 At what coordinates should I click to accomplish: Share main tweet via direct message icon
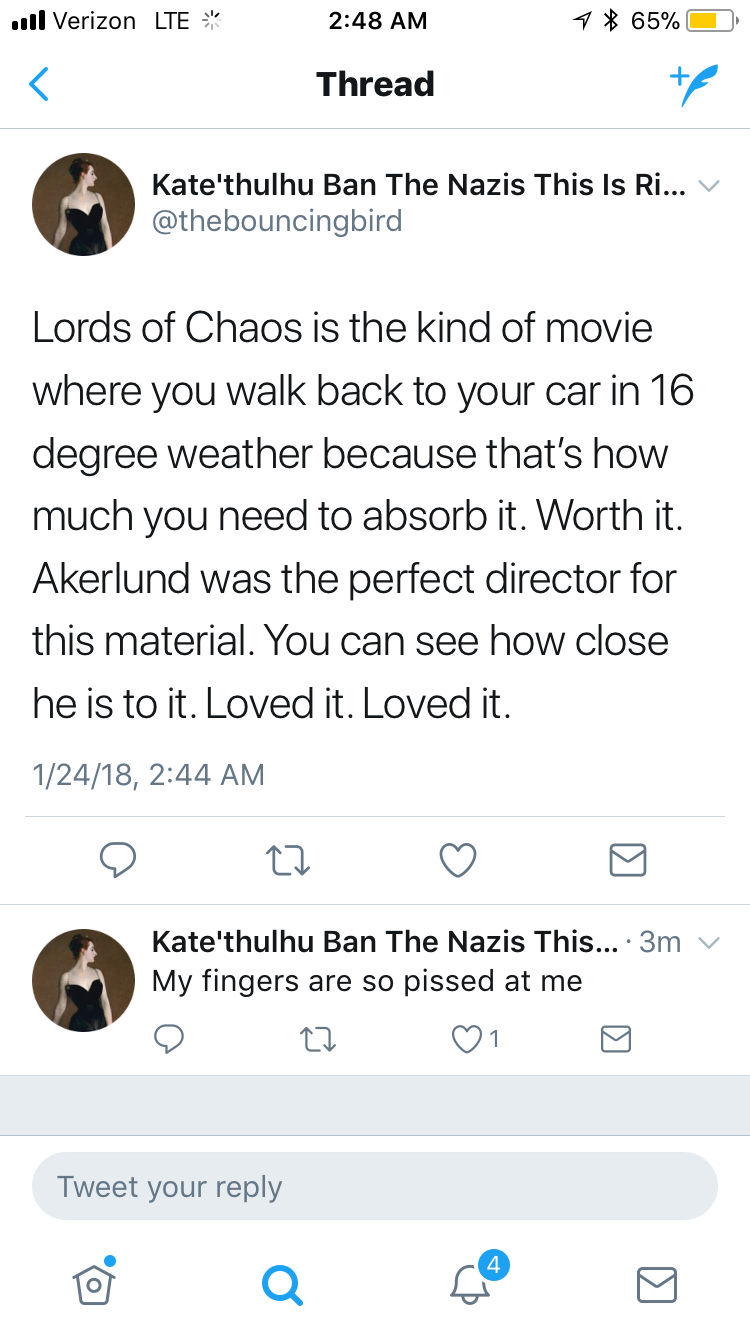pos(628,860)
